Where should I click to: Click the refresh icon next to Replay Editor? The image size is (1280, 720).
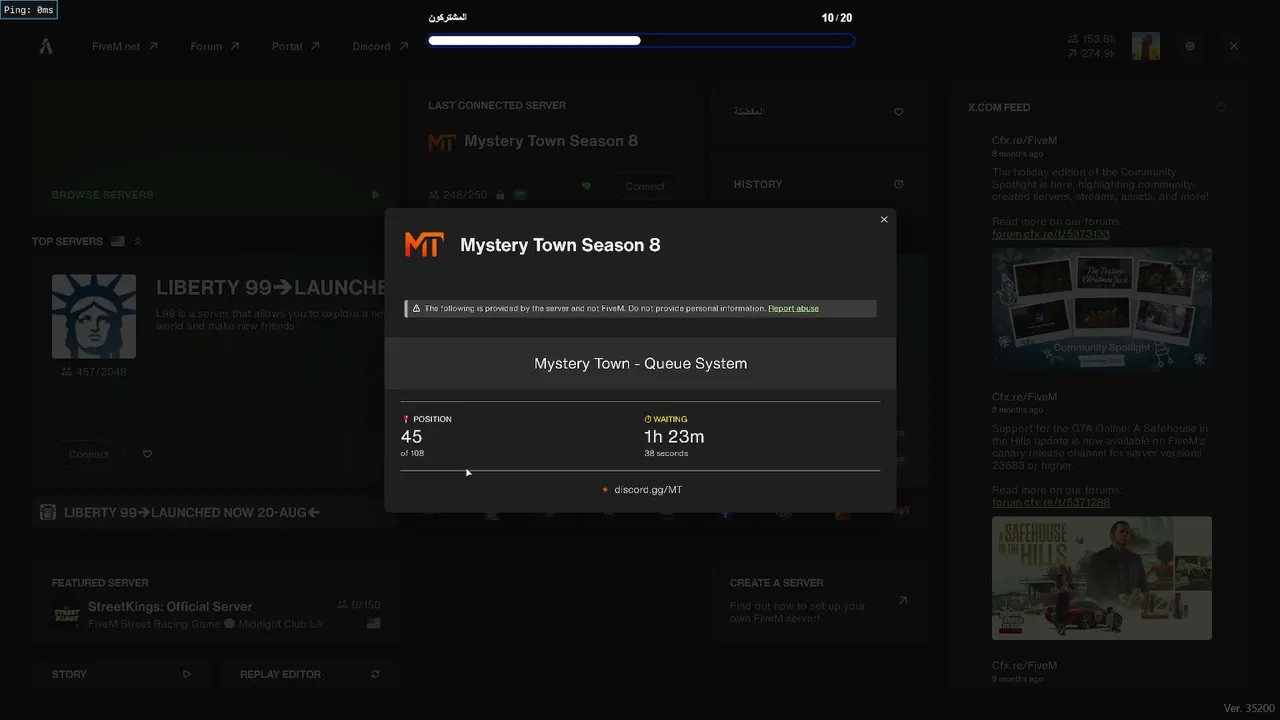[x=376, y=674]
